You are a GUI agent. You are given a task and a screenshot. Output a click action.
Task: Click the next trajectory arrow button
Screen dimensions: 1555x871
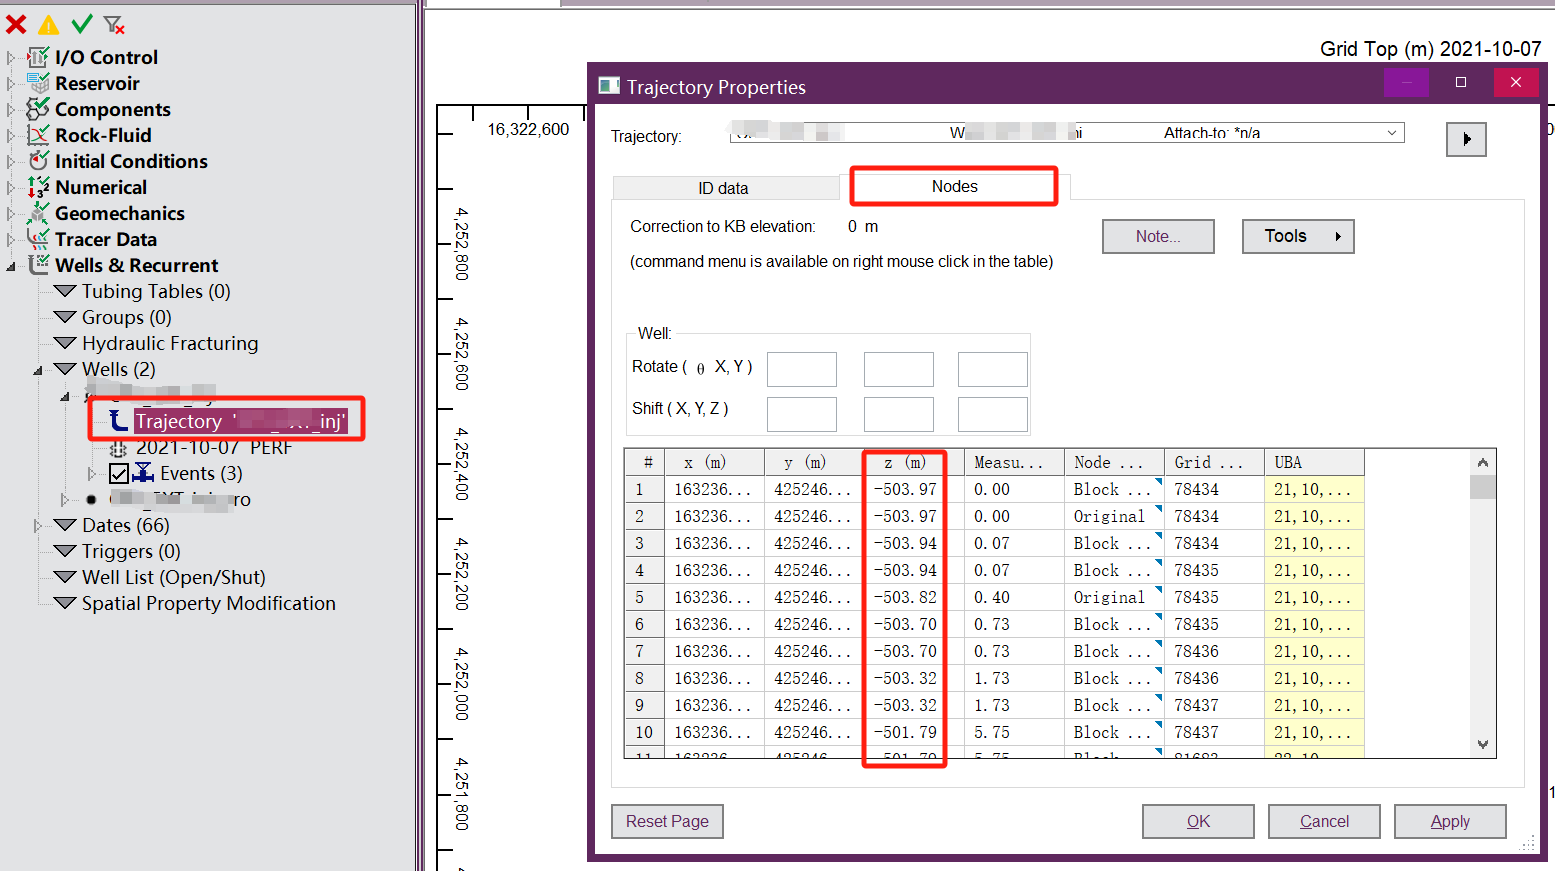[x=1465, y=139]
